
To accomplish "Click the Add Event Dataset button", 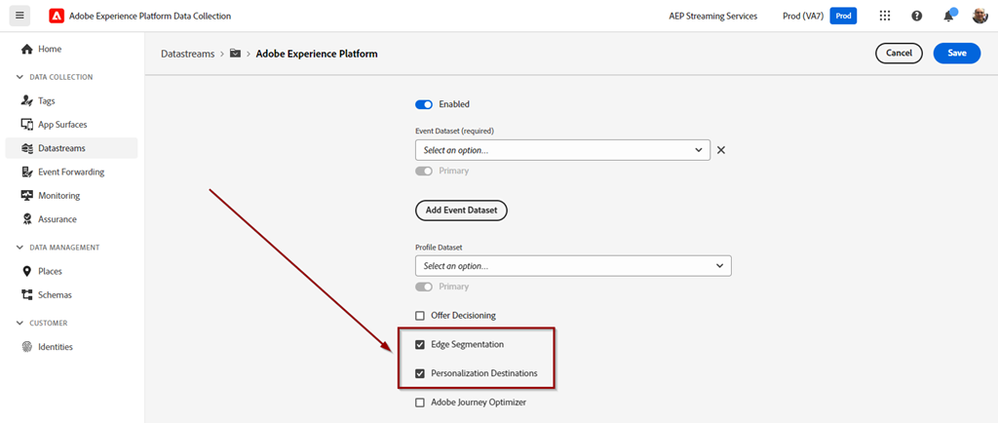I will [x=461, y=210].
